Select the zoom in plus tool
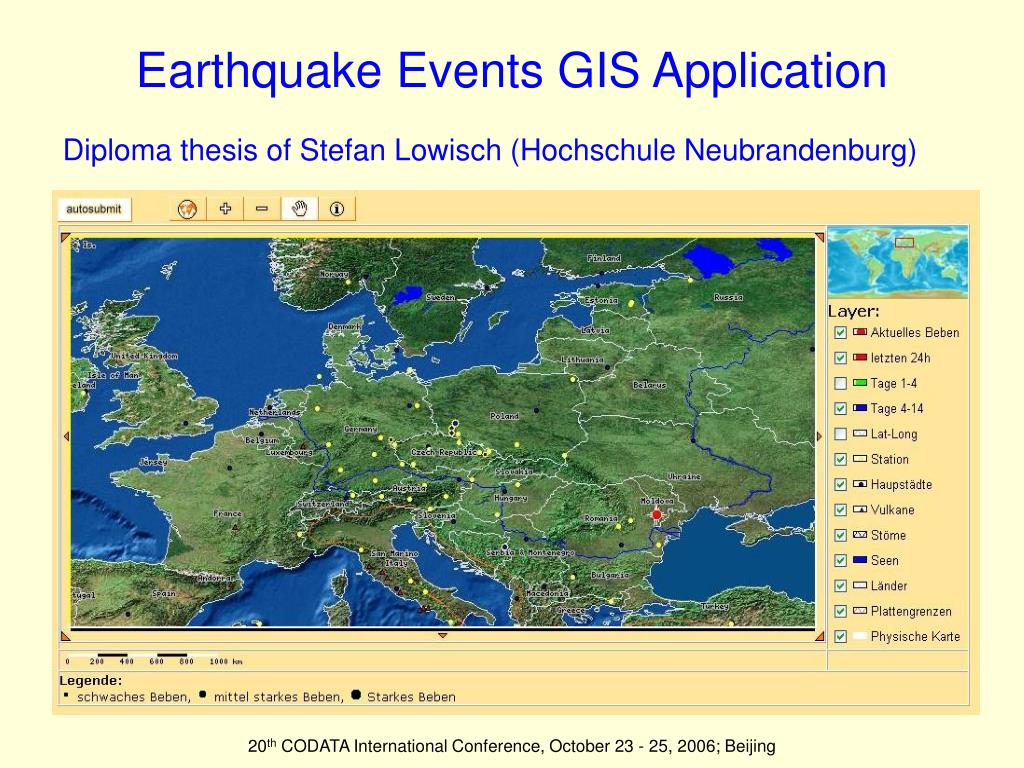 point(225,209)
